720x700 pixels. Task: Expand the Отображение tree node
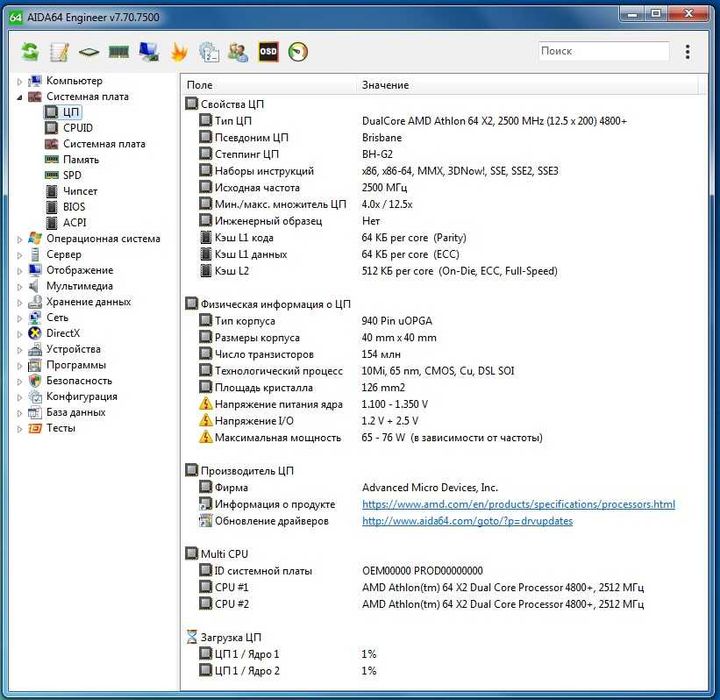19,271
